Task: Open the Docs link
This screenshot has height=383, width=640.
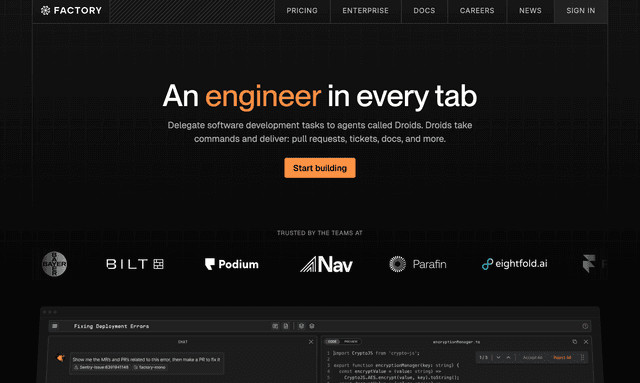Action: tap(424, 11)
